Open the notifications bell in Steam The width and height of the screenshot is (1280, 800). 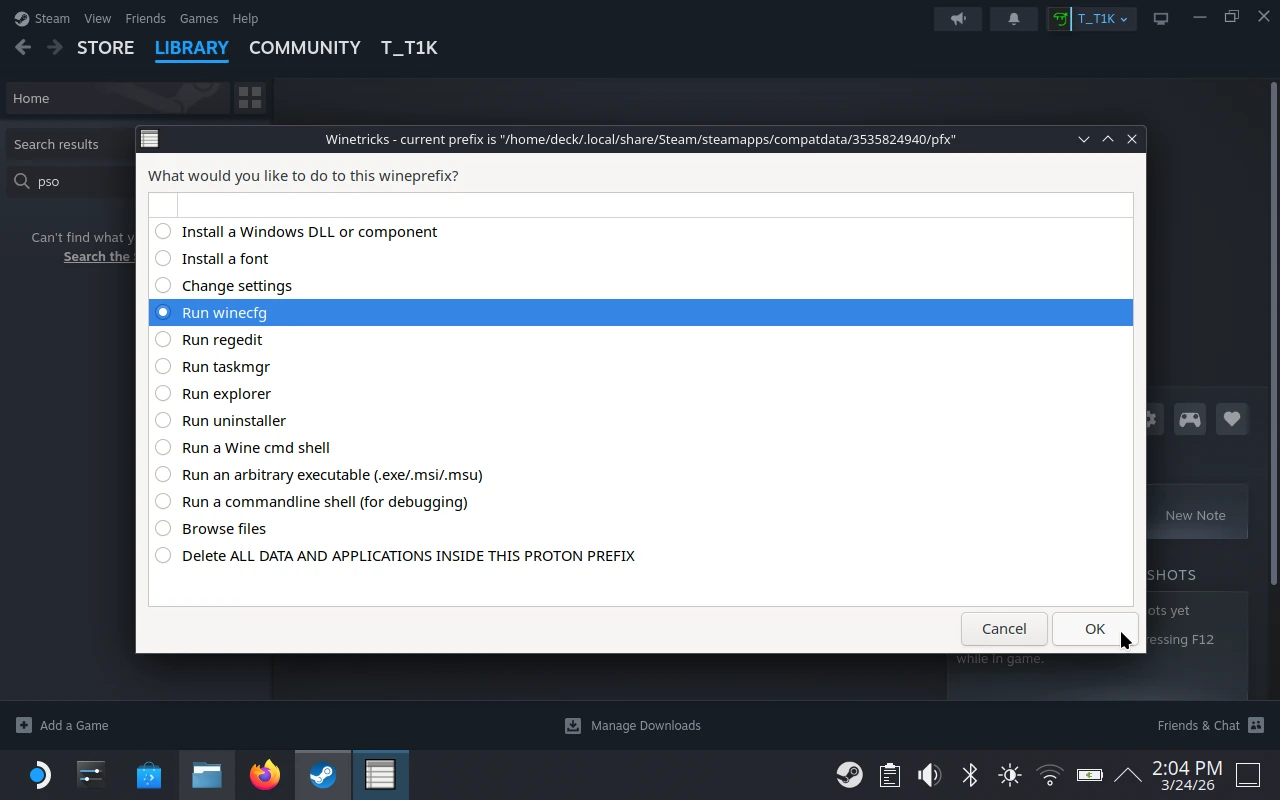(1013, 18)
